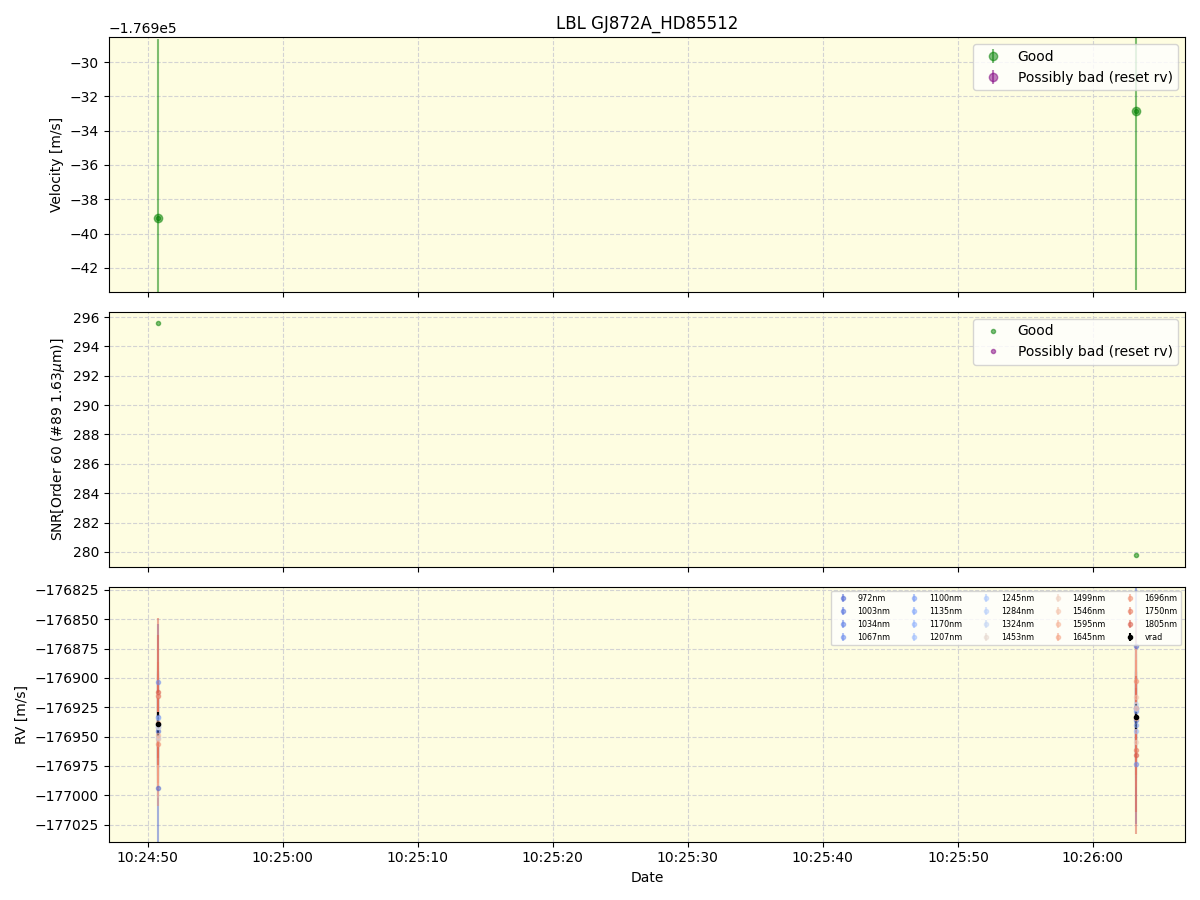This screenshot has width=1200, height=900.
Task: Click the '10:25:50' tick label on the date axis
Action: (x=958, y=857)
